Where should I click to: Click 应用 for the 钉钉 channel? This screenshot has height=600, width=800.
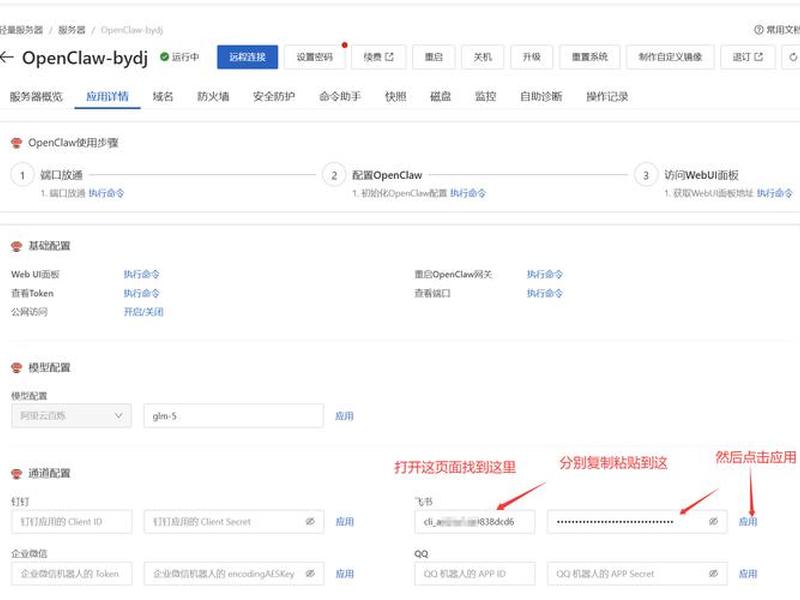click(x=344, y=521)
